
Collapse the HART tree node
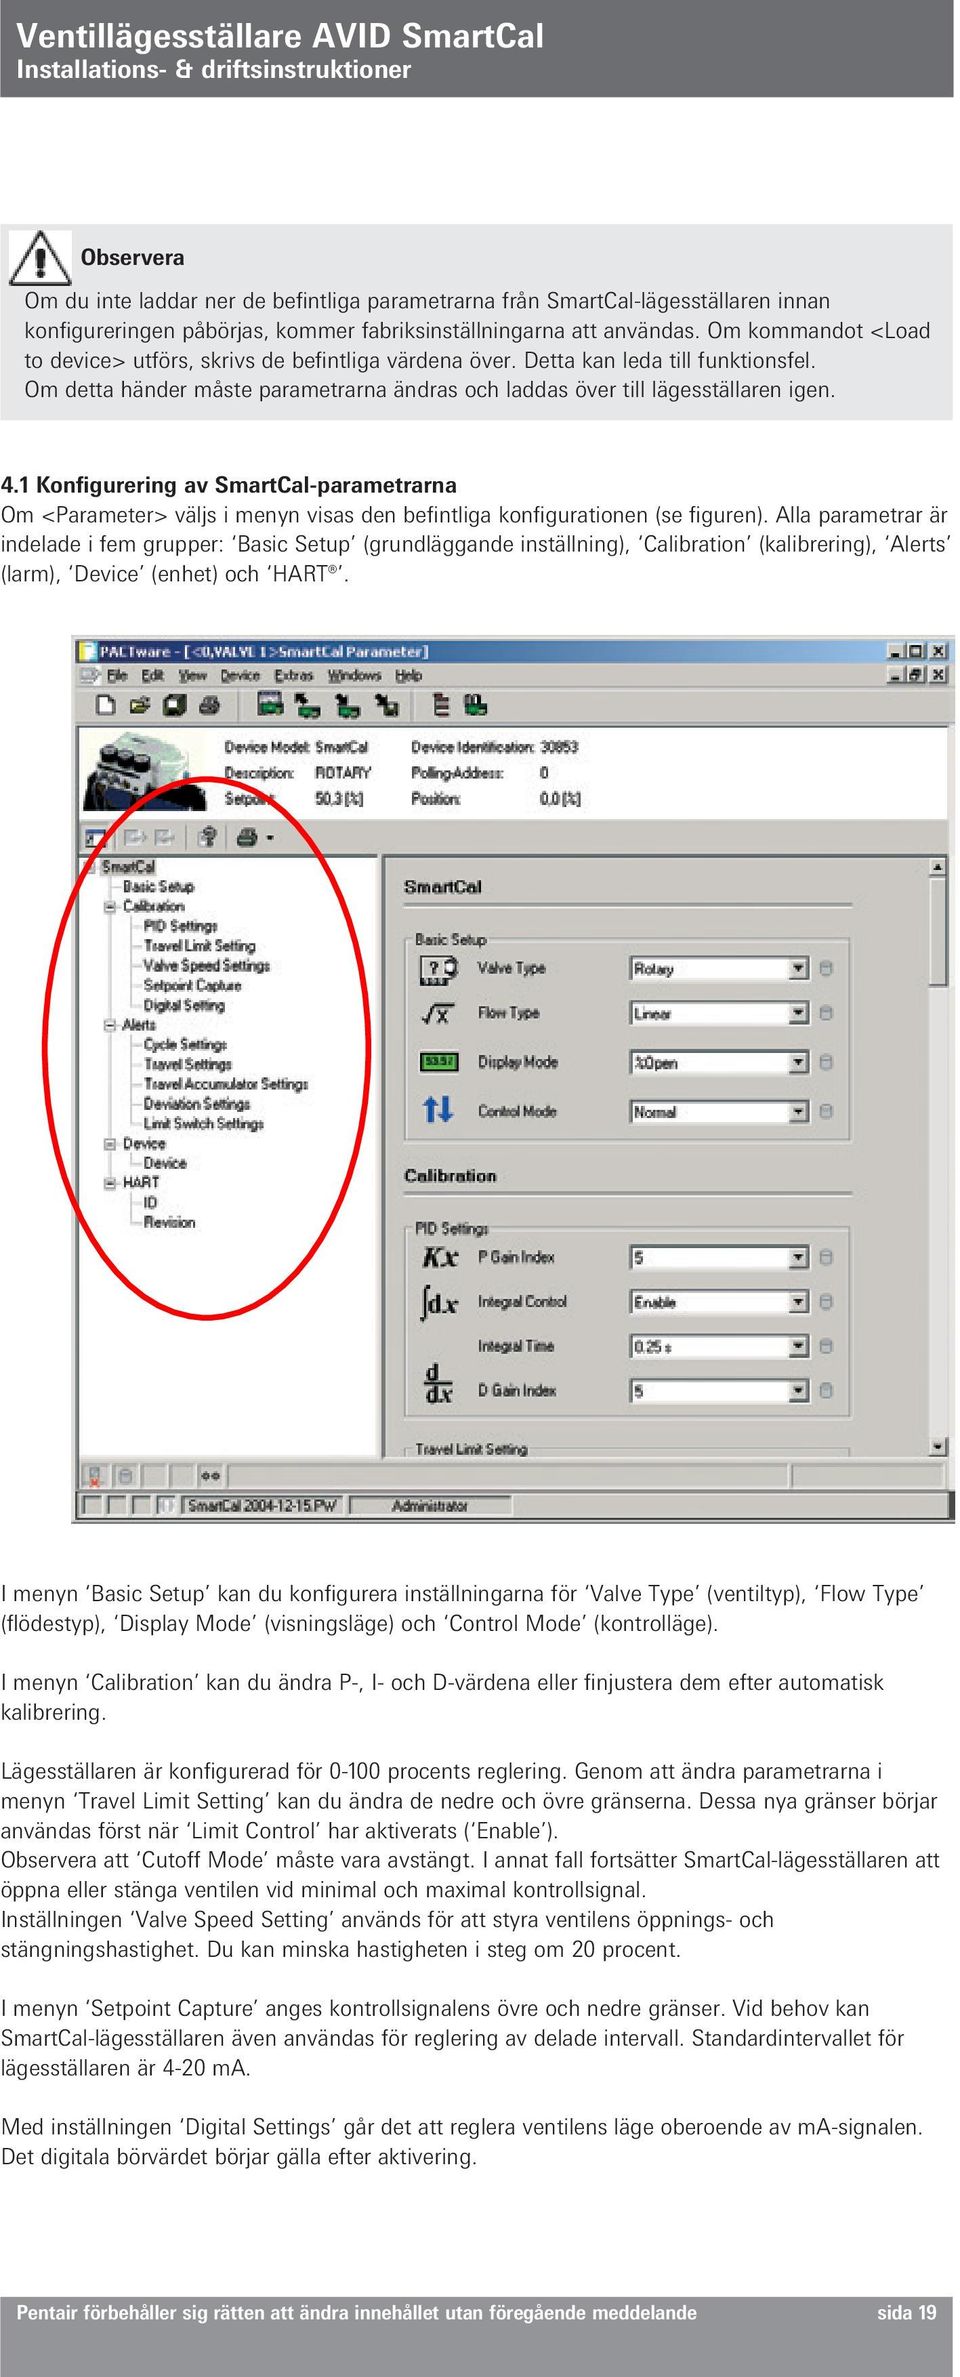pos(110,1183)
